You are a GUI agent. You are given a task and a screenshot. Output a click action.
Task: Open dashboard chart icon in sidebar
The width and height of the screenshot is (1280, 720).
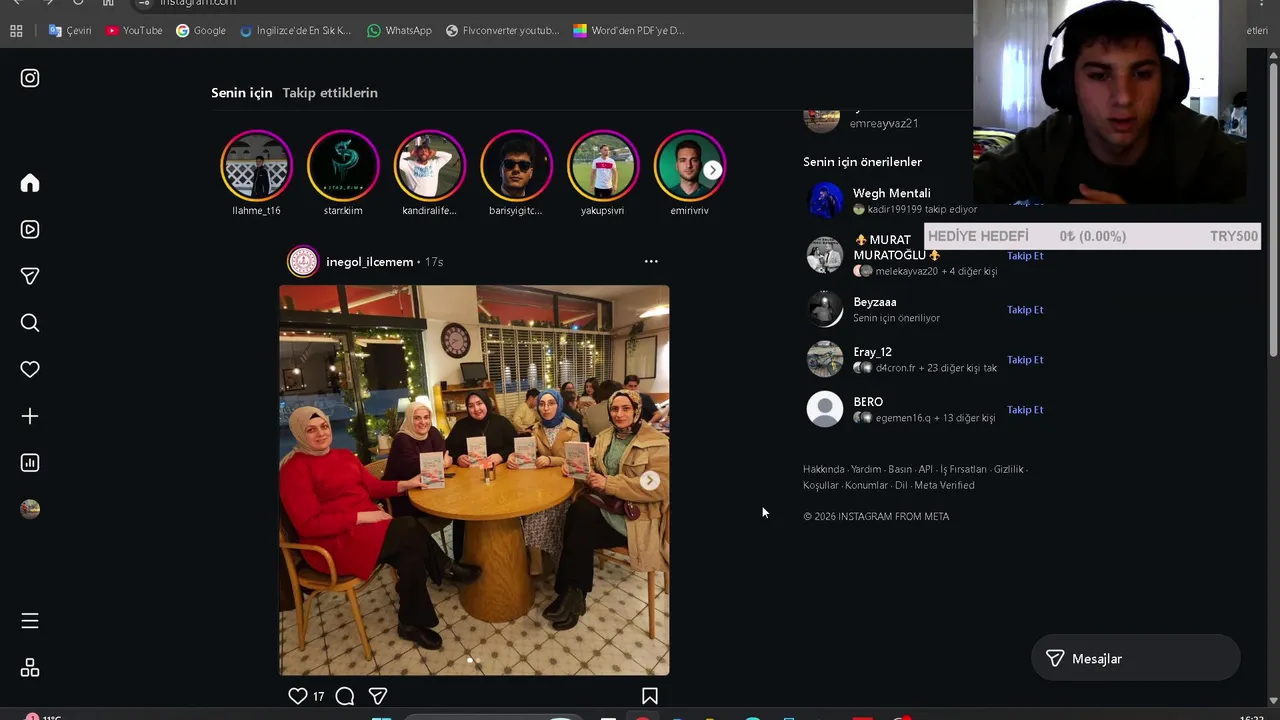(x=30, y=462)
